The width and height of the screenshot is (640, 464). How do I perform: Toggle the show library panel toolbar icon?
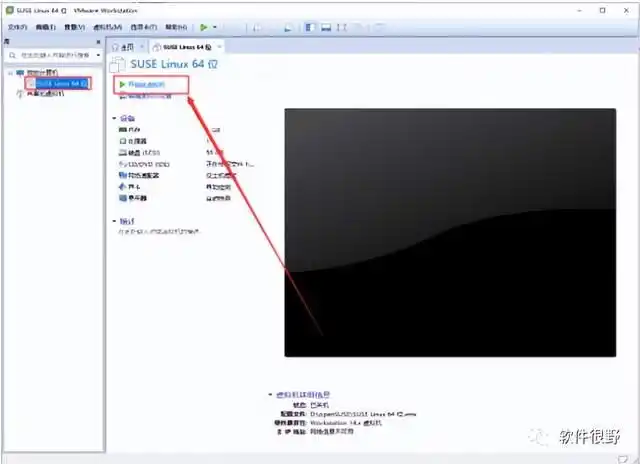[x=309, y=27]
